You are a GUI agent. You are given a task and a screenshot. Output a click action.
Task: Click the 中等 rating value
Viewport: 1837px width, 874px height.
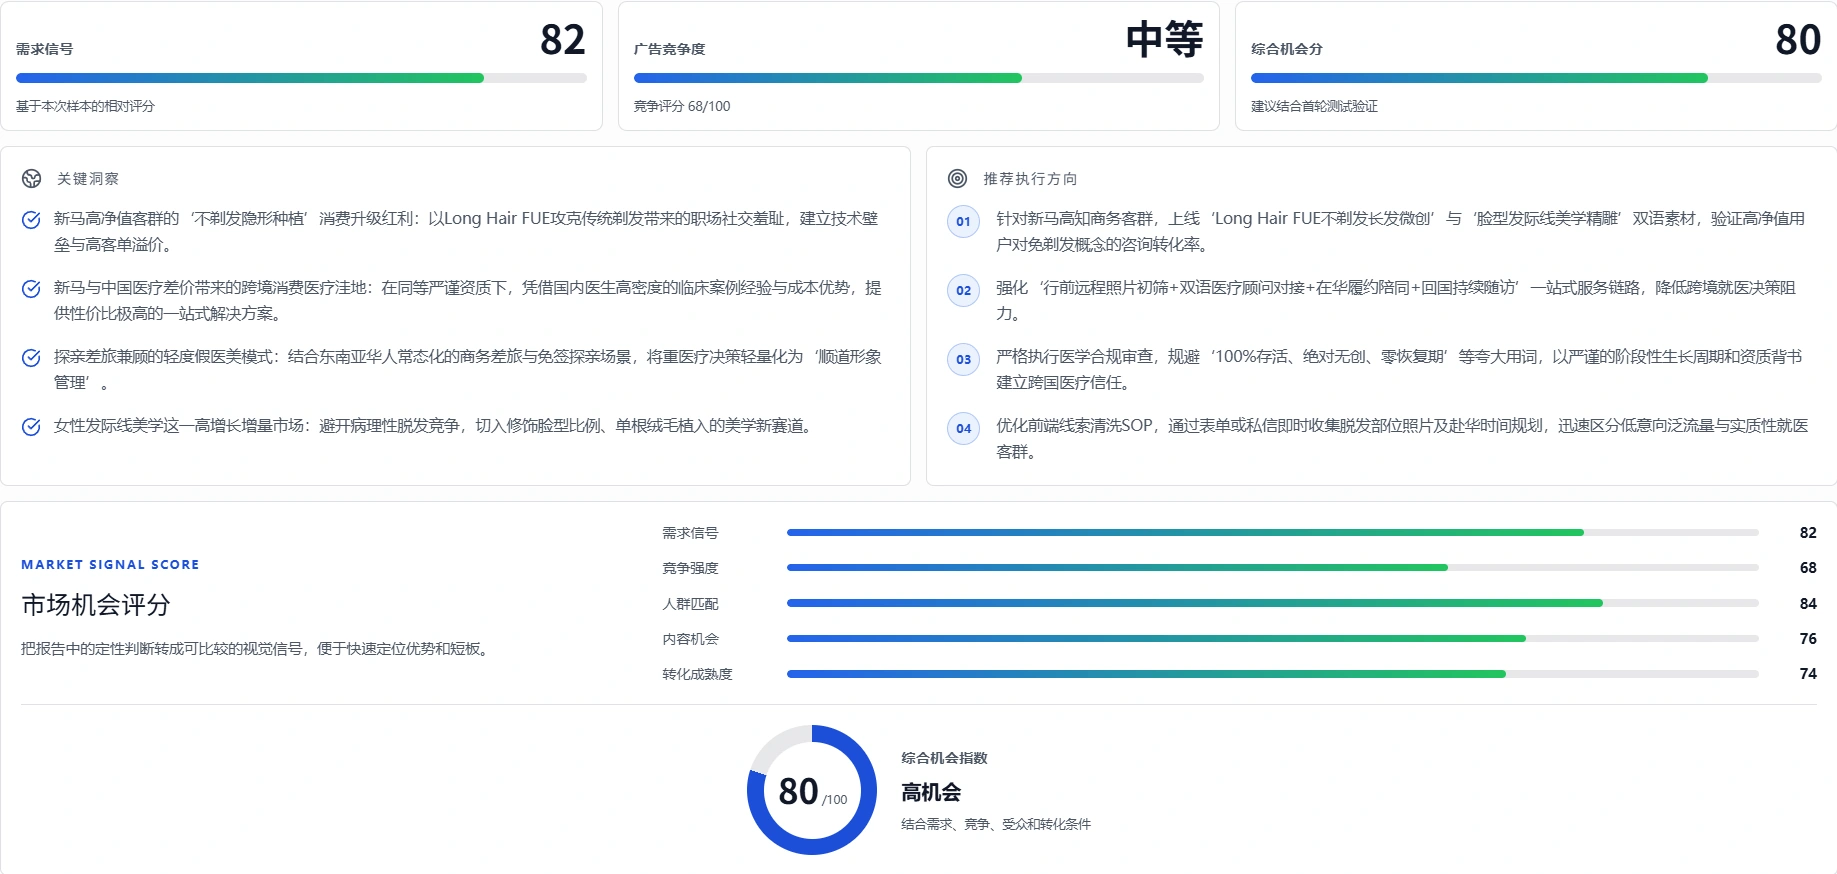click(1165, 40)
